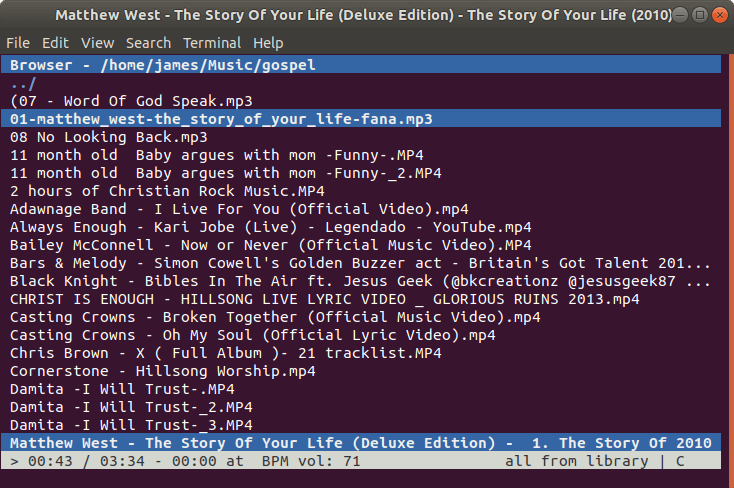Select '(07 - Word Of God Speak.mp3'
734x488 pixels.
tap(131, 101)
